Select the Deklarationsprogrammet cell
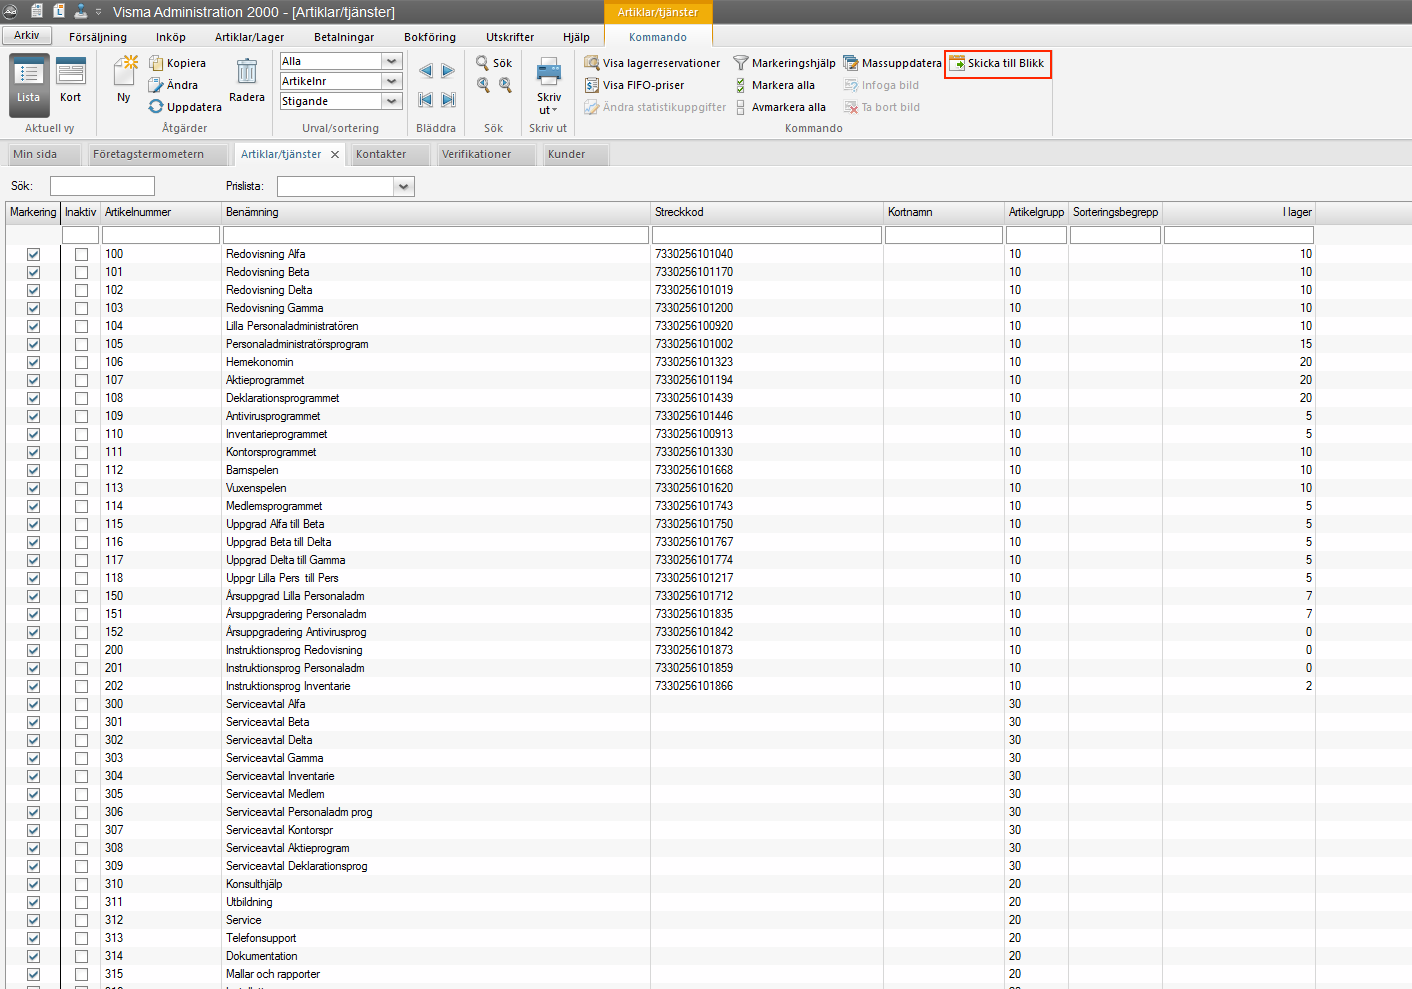This screenshot has width=1412, height=989. (x=436, y=398)
